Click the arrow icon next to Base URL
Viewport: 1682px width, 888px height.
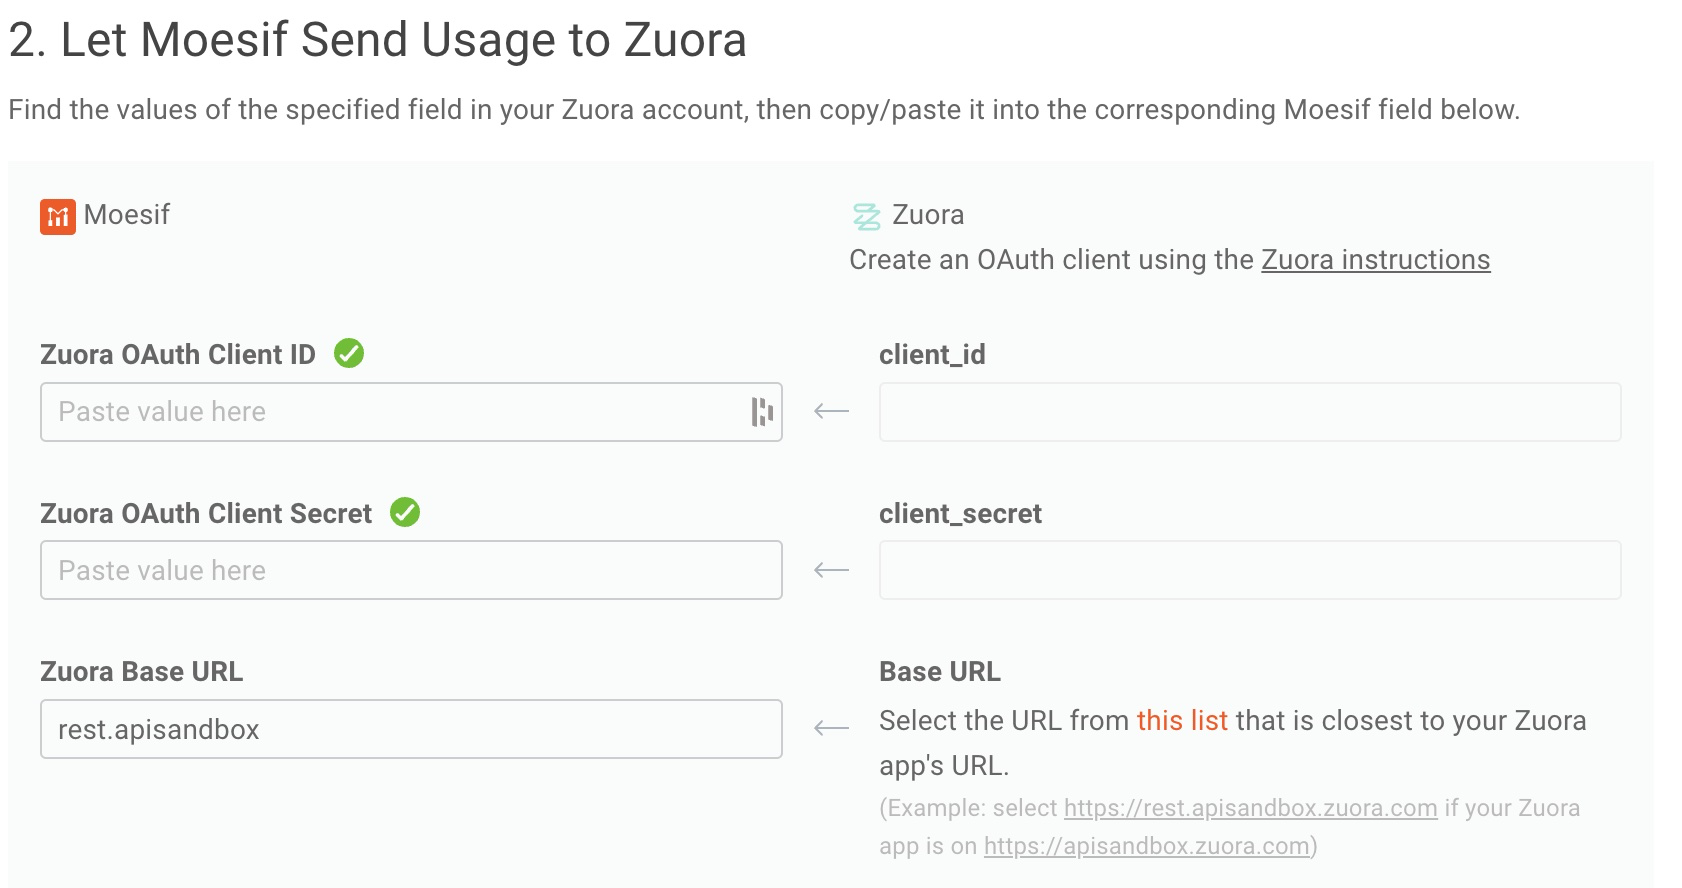pyautogui.click(x=831, y=728)
